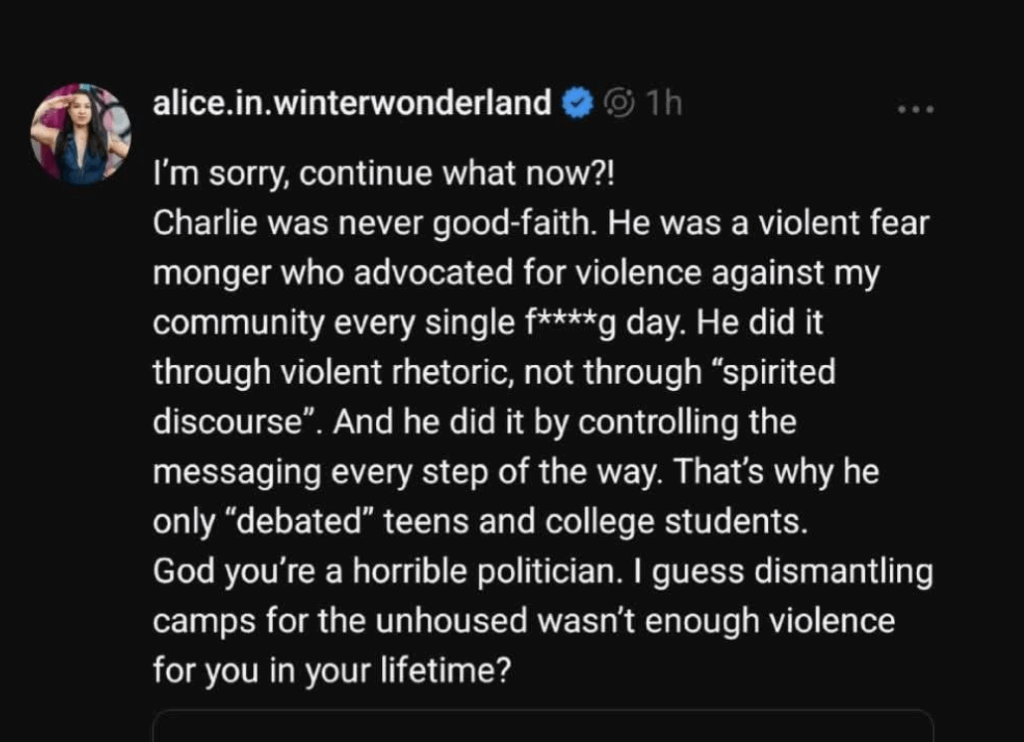Open the more options three-dot menu

click(x=914, y=106)
